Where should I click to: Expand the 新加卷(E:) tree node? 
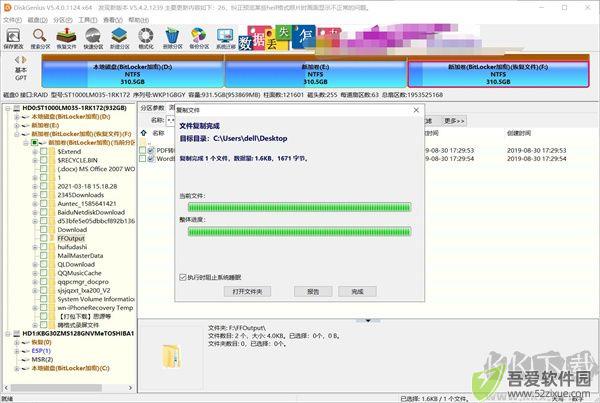pos(16,126)
